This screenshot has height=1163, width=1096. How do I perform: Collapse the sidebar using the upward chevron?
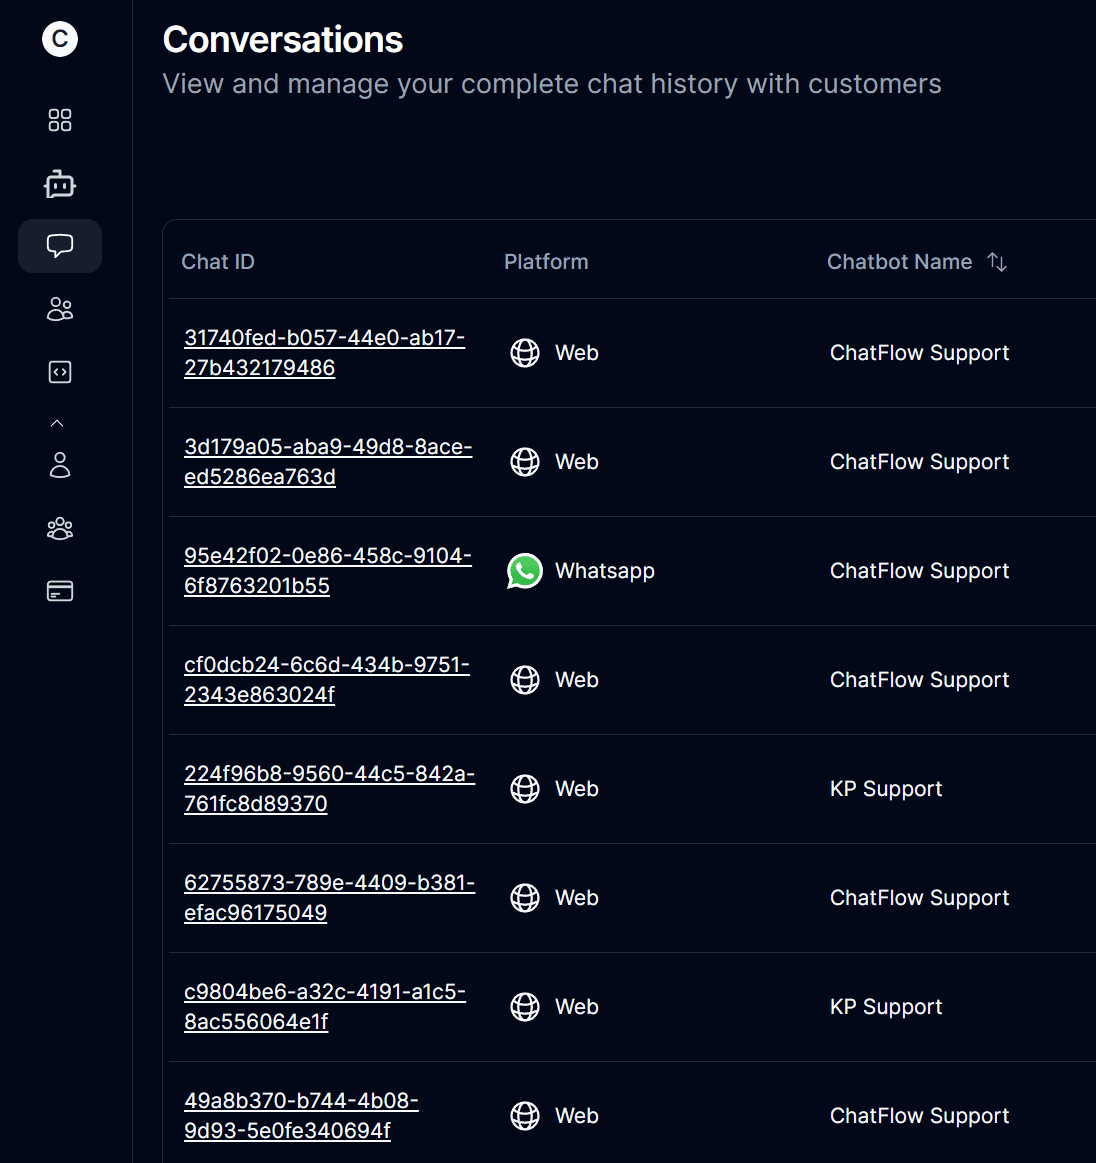point(57,422)
